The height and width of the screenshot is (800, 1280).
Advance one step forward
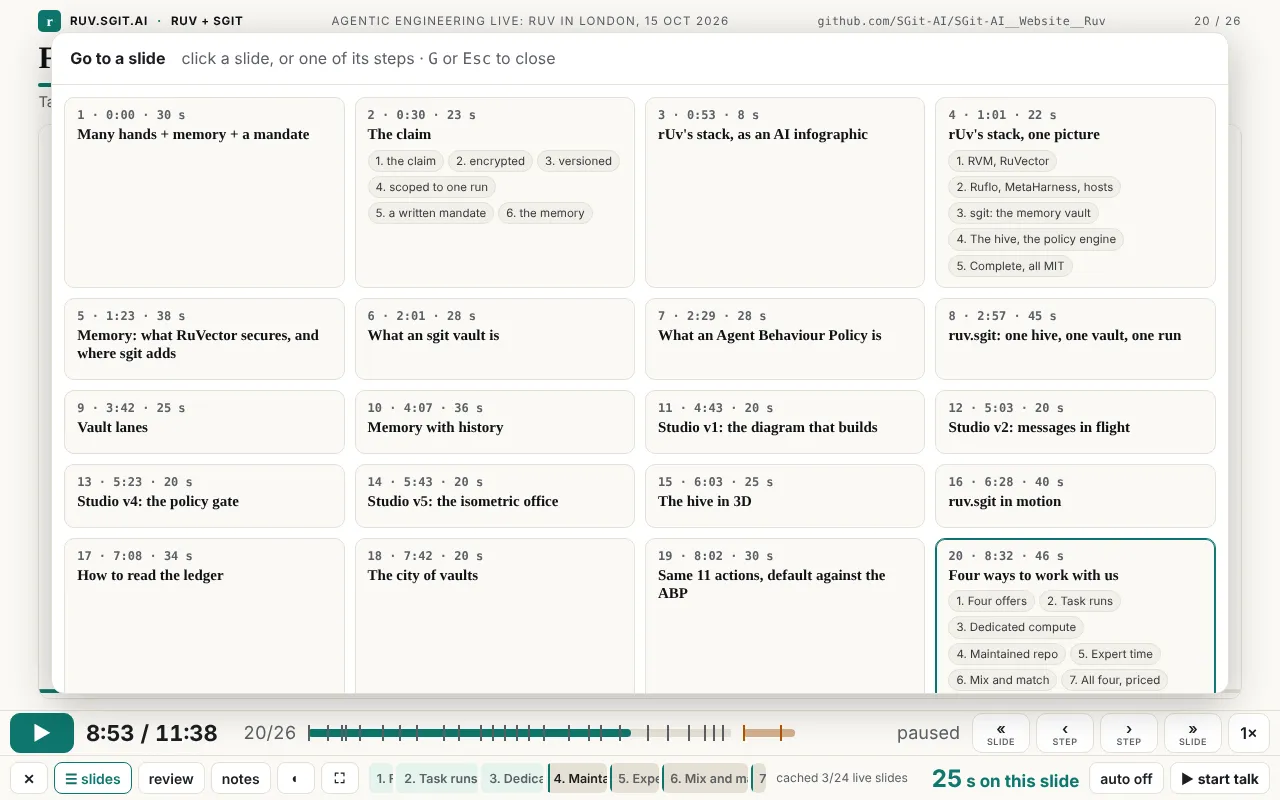(x=1129, y=733)
